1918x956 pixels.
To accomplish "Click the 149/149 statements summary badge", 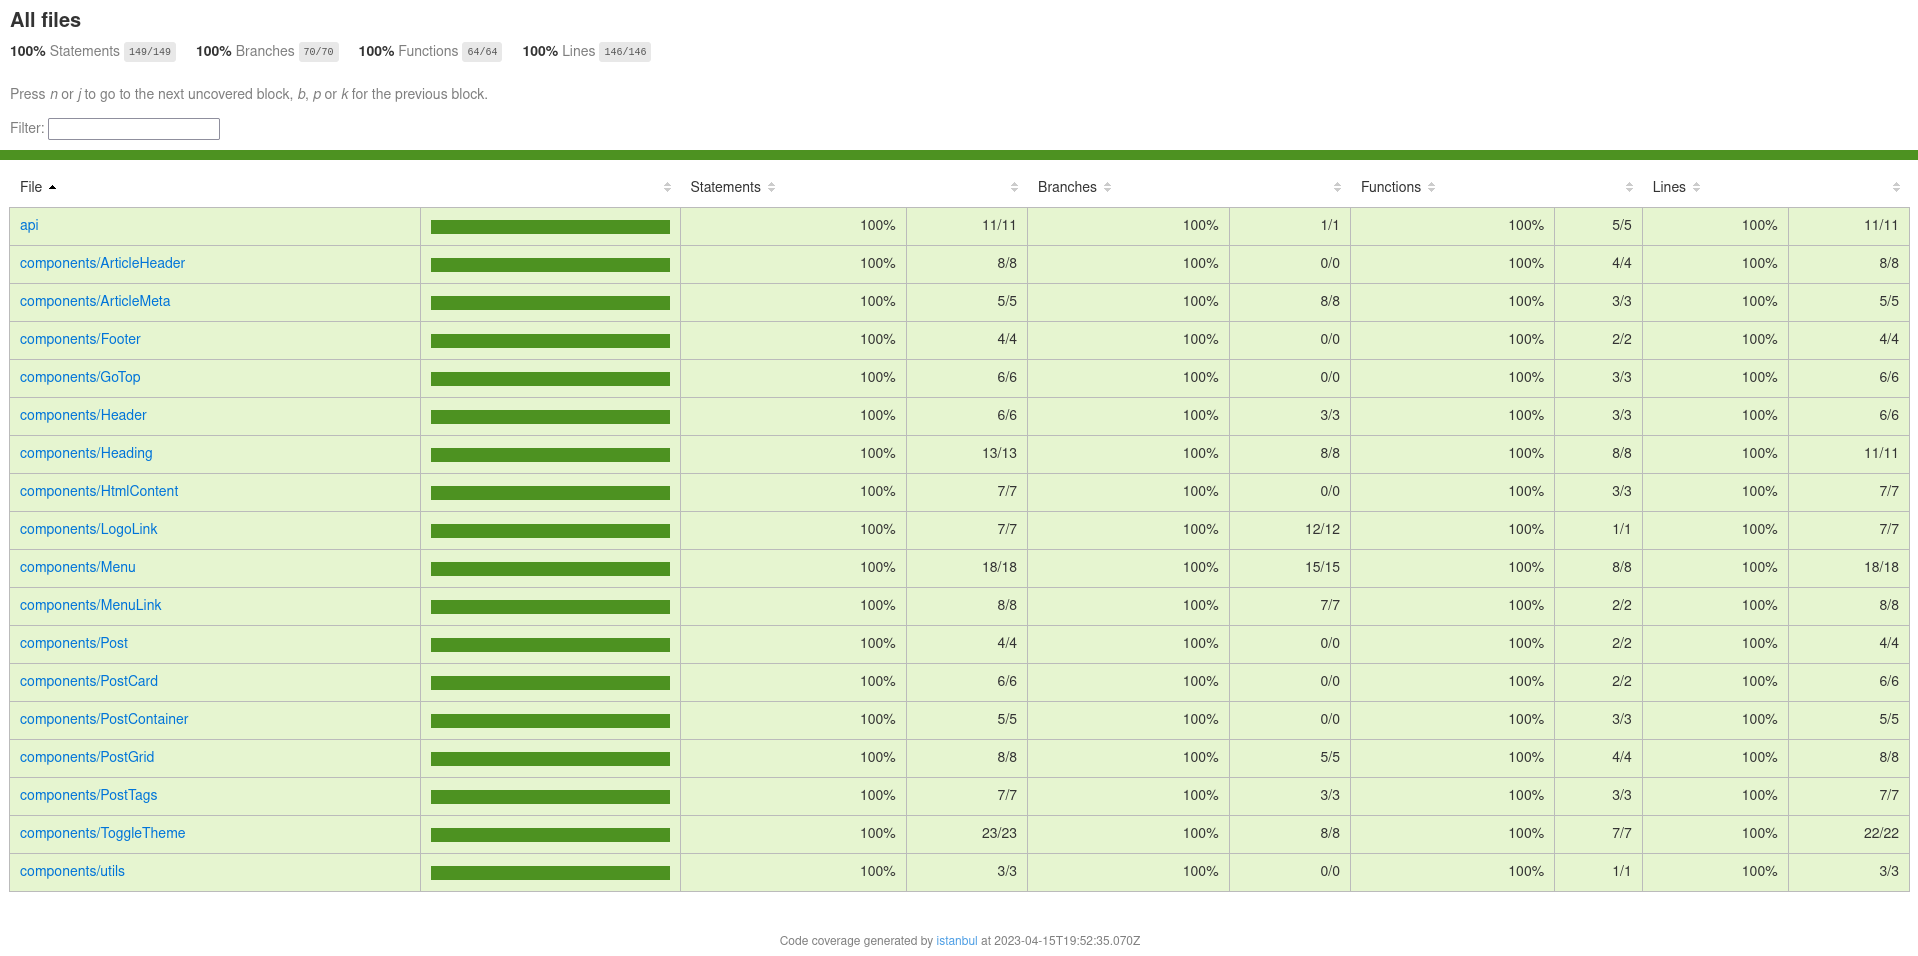I will (150, 52).
